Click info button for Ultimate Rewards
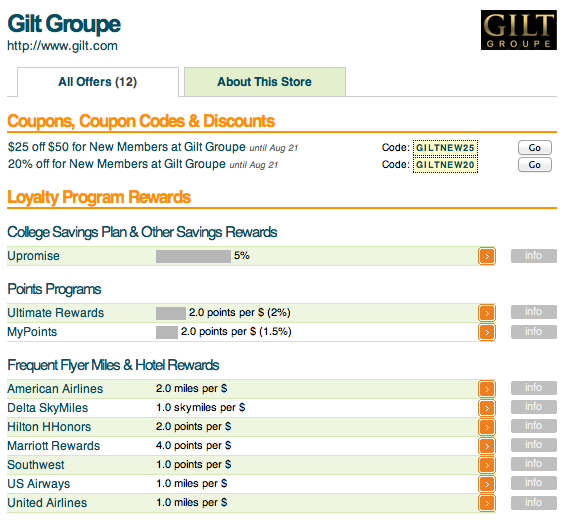Image resolution: width=567 pixels, height=524 pixels. pos(533,312)
